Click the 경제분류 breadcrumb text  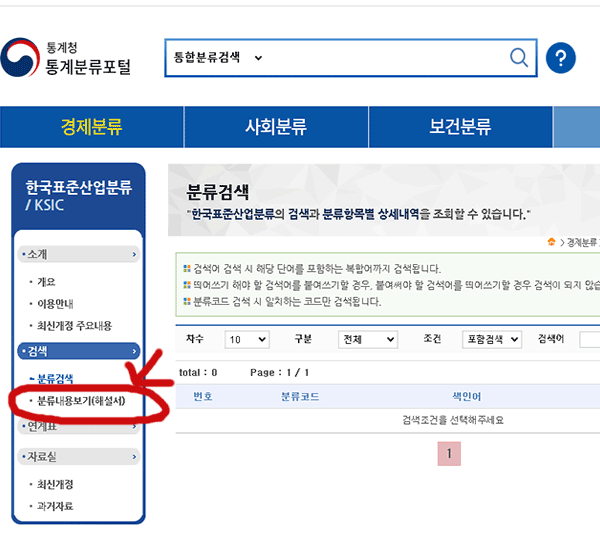581,242
